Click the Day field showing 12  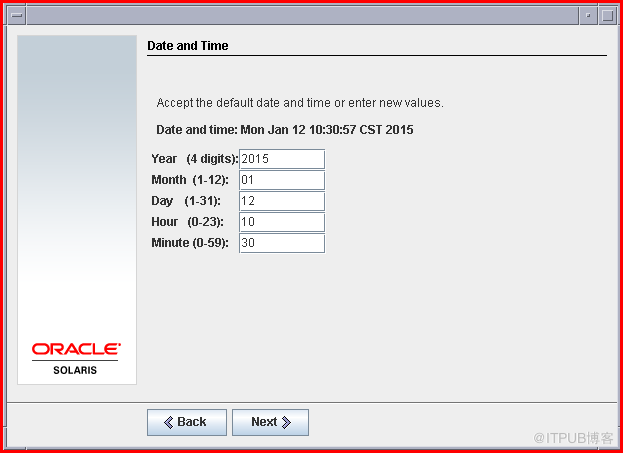pos(282,201)
